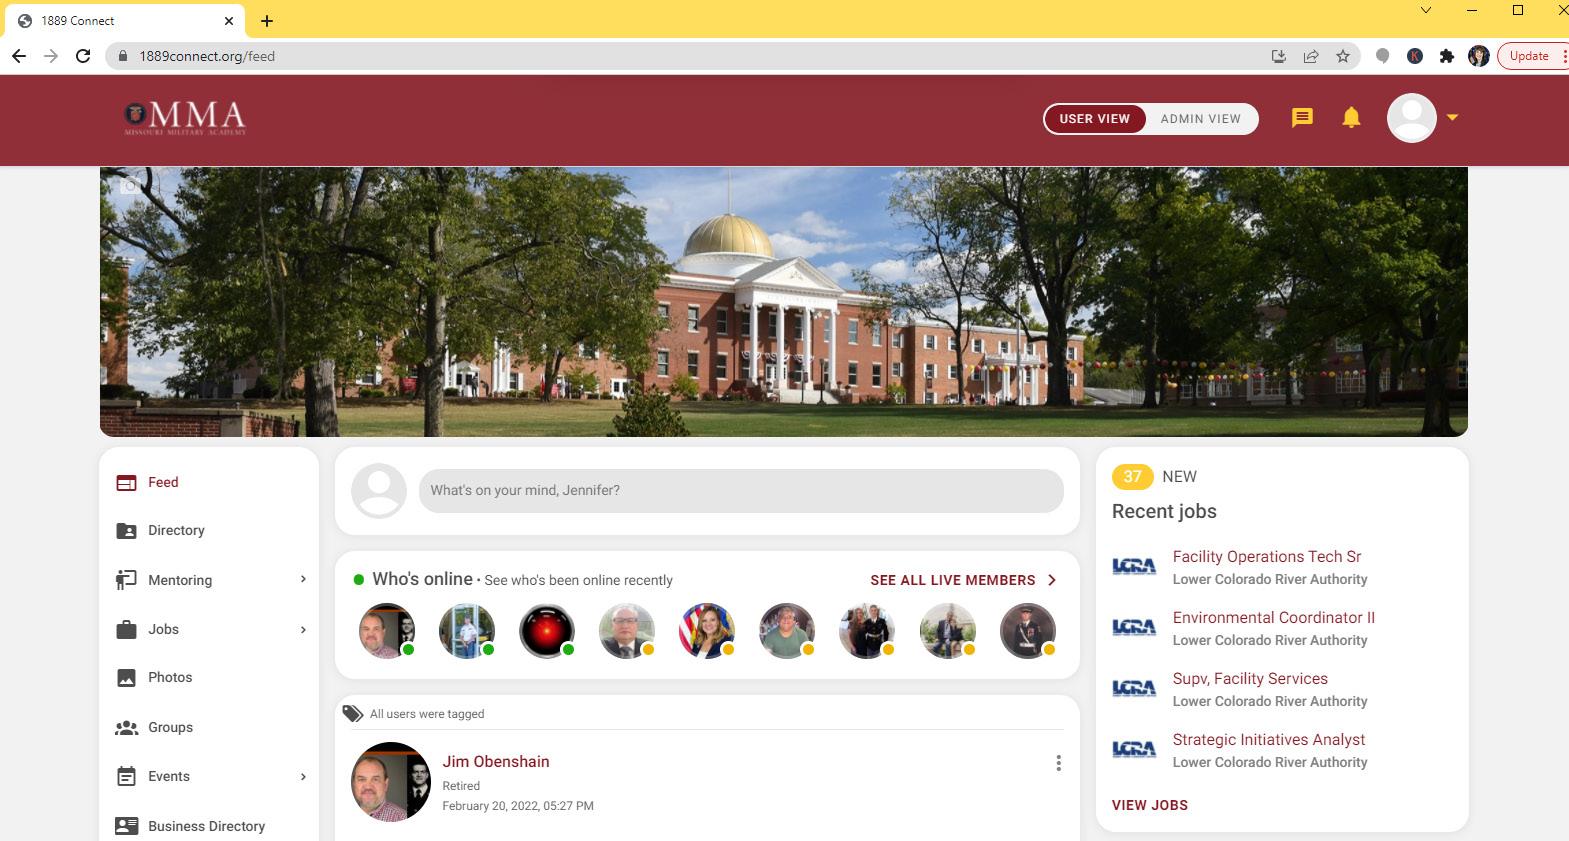Open the profile avatar dropdown arrow

click(1452, 118)
